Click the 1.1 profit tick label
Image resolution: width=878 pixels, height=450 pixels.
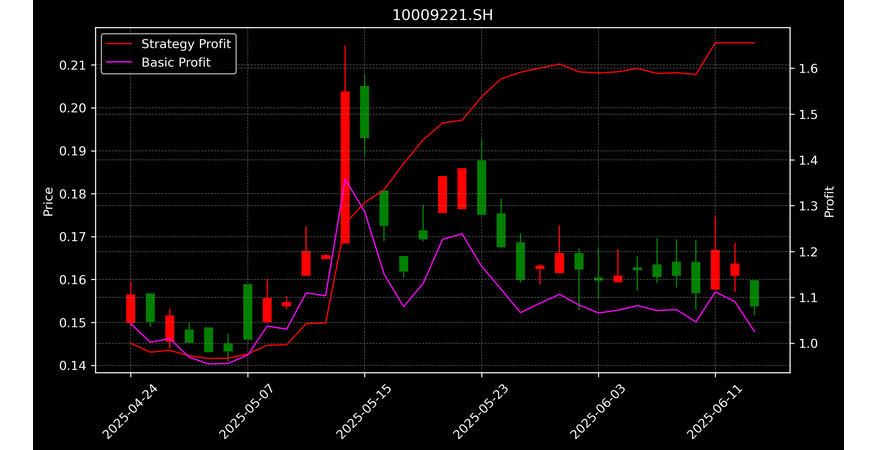point(808,298)
